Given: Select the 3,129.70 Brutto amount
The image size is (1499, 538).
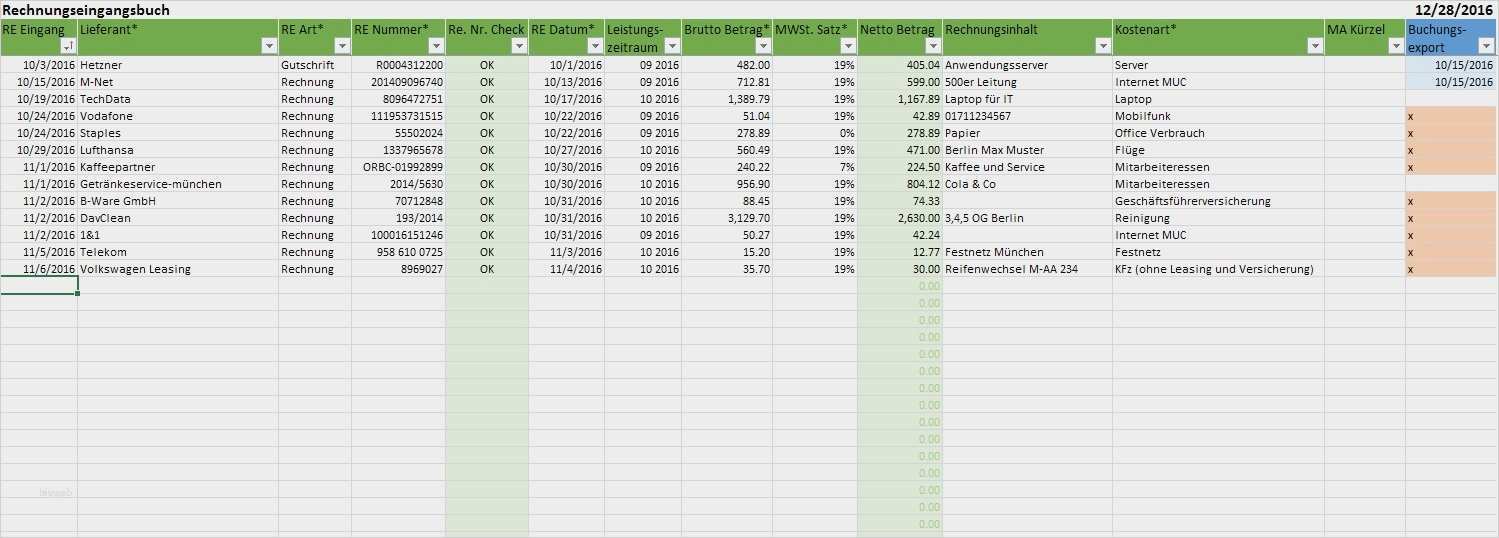Looking at the screenshot, I should click(727, 218).
